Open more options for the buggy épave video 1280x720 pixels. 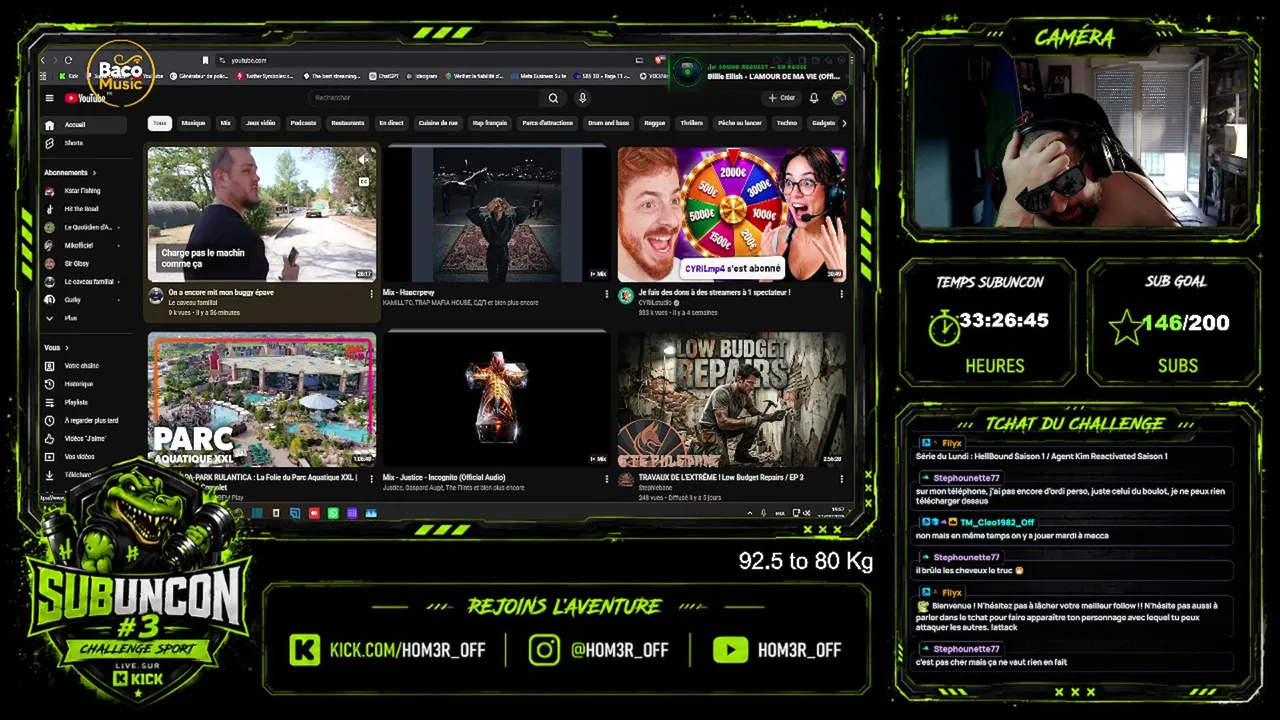[x=371, y=294]
